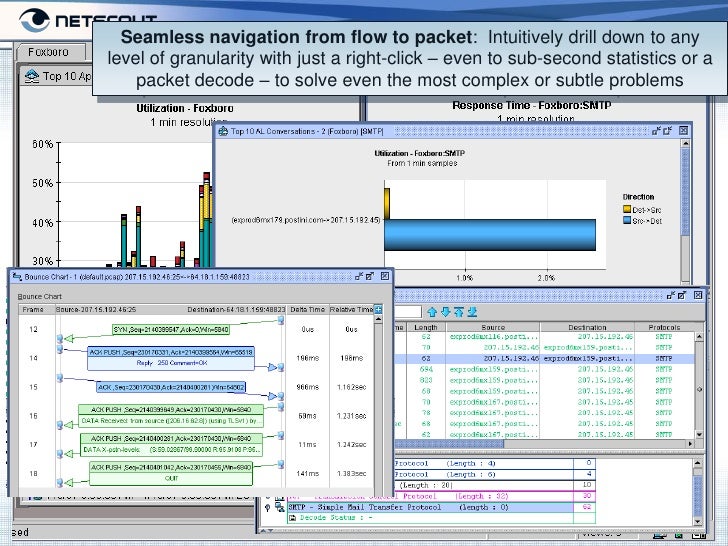Select the Protocol (Length : 6) decode row
The image size is (728, 546).
point(484,474)
